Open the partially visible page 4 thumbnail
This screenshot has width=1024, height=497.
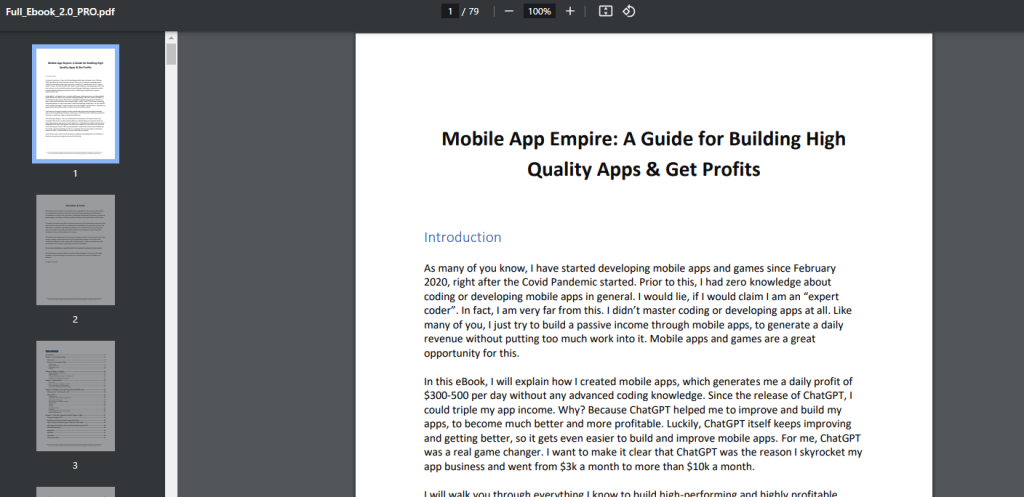(x=76, y=492)
